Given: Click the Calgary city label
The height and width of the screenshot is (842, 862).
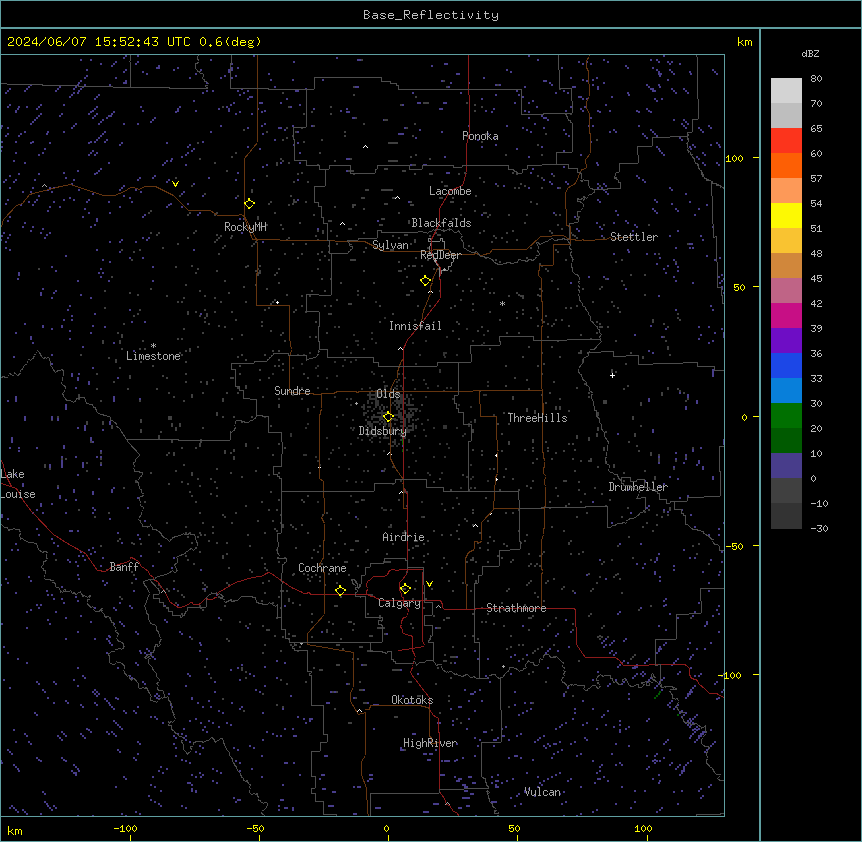Looking at the screenshot, I should [400, 603].
